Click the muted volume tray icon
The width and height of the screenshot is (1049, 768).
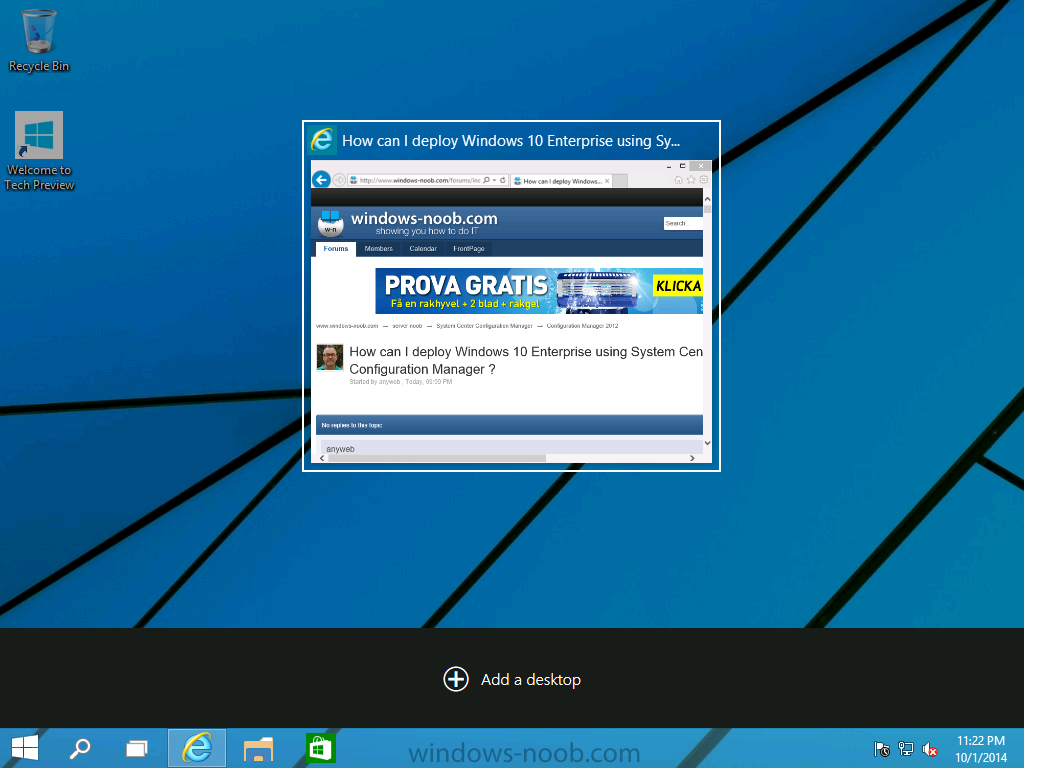pyautogui.click(x=930, y=749)
